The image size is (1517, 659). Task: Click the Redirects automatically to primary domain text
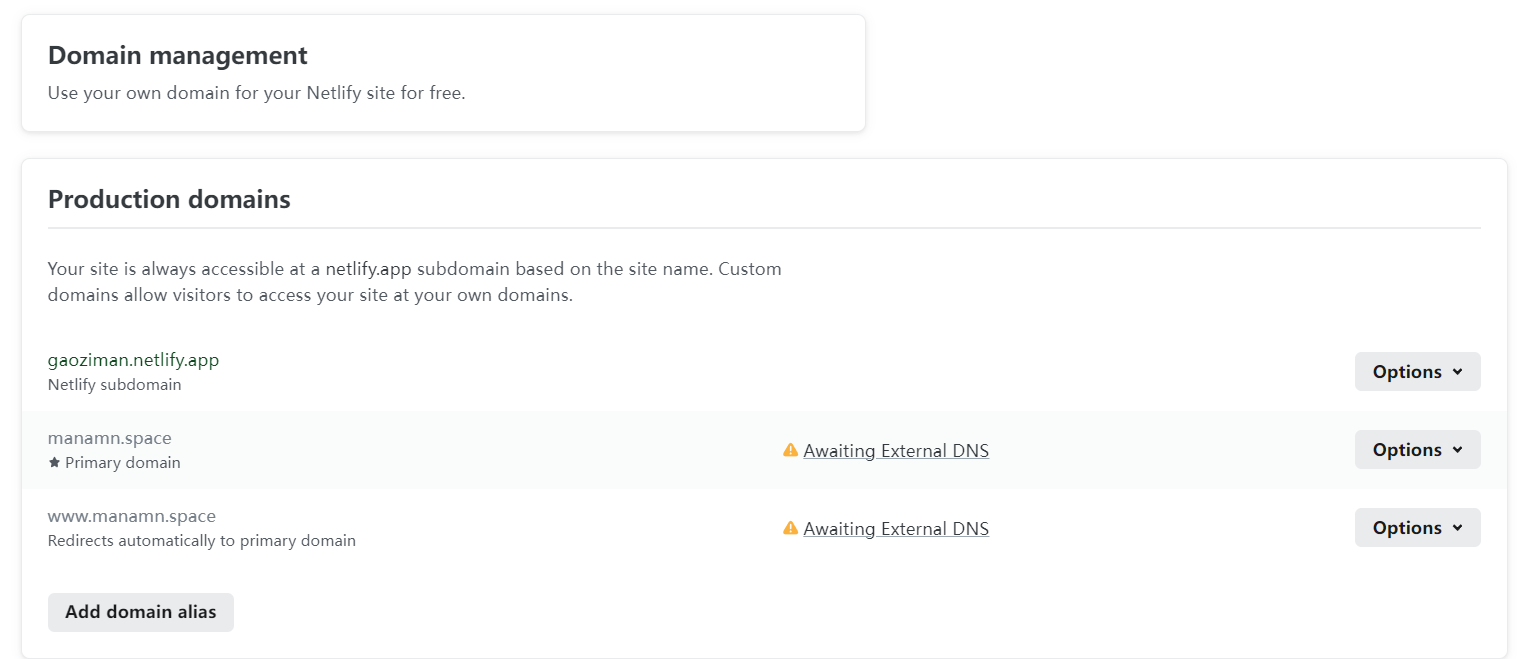[x=202, y=541]
